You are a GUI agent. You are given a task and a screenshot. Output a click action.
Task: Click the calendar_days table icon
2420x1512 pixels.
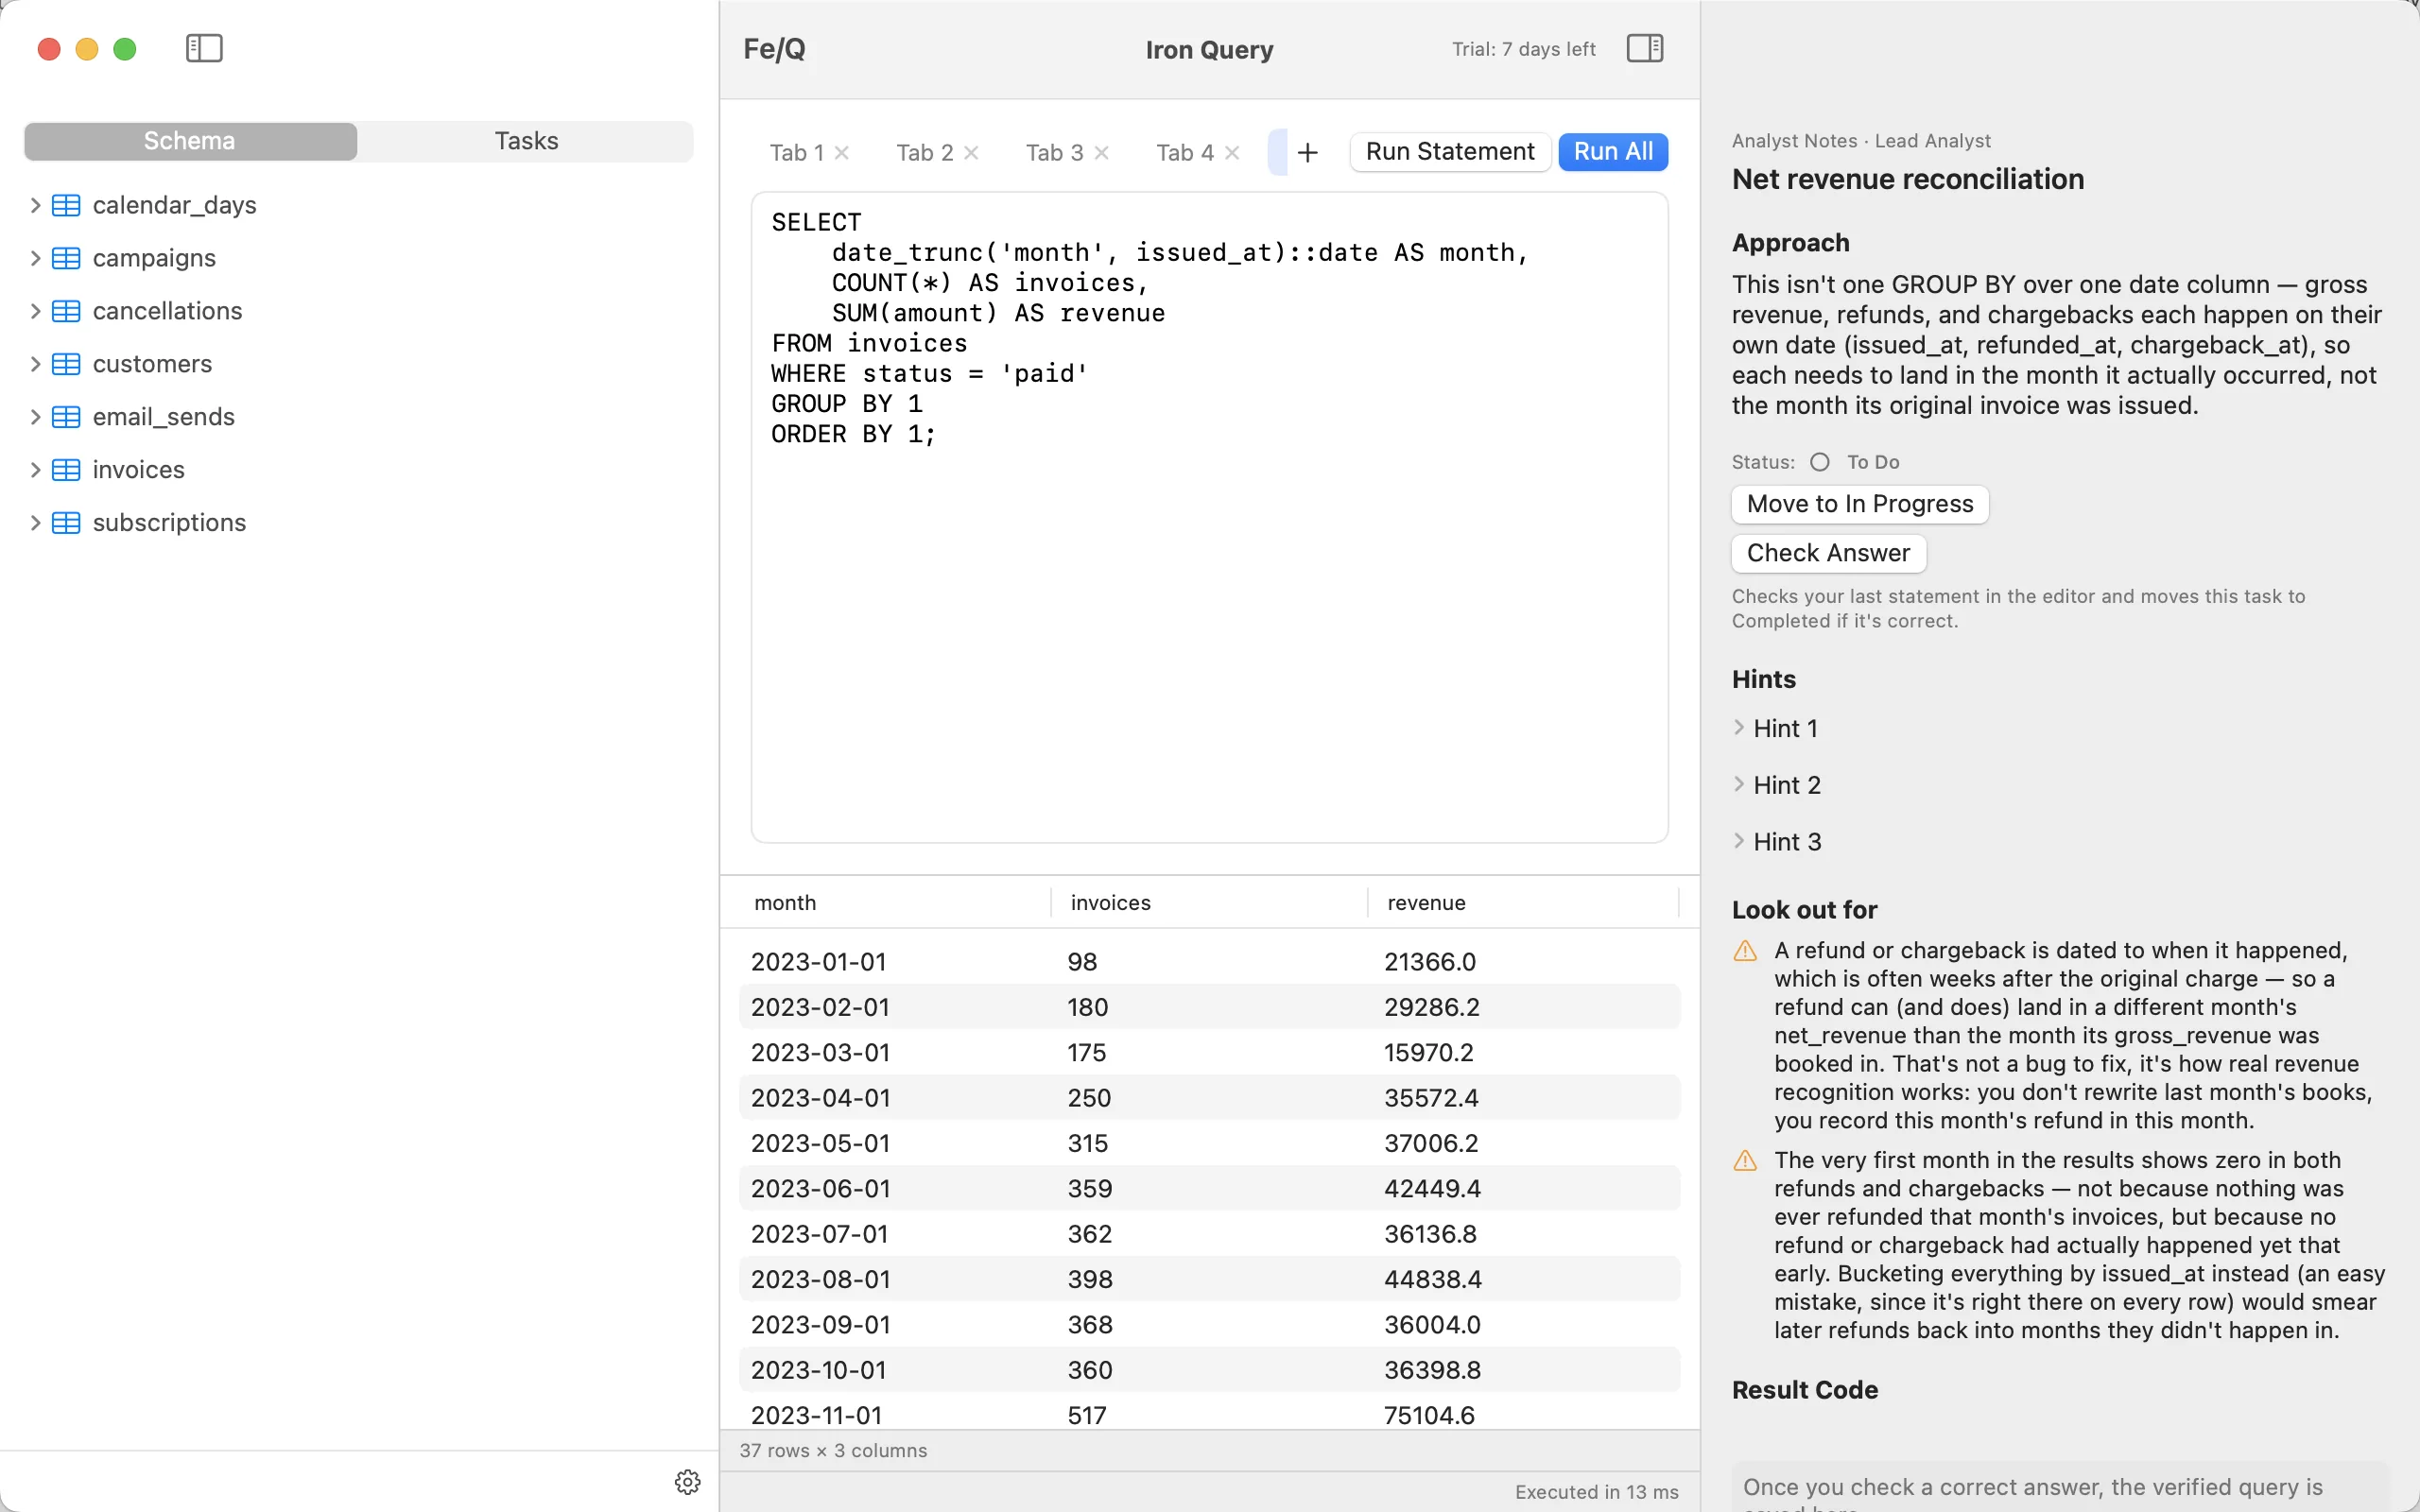click(x=66, y=205)
